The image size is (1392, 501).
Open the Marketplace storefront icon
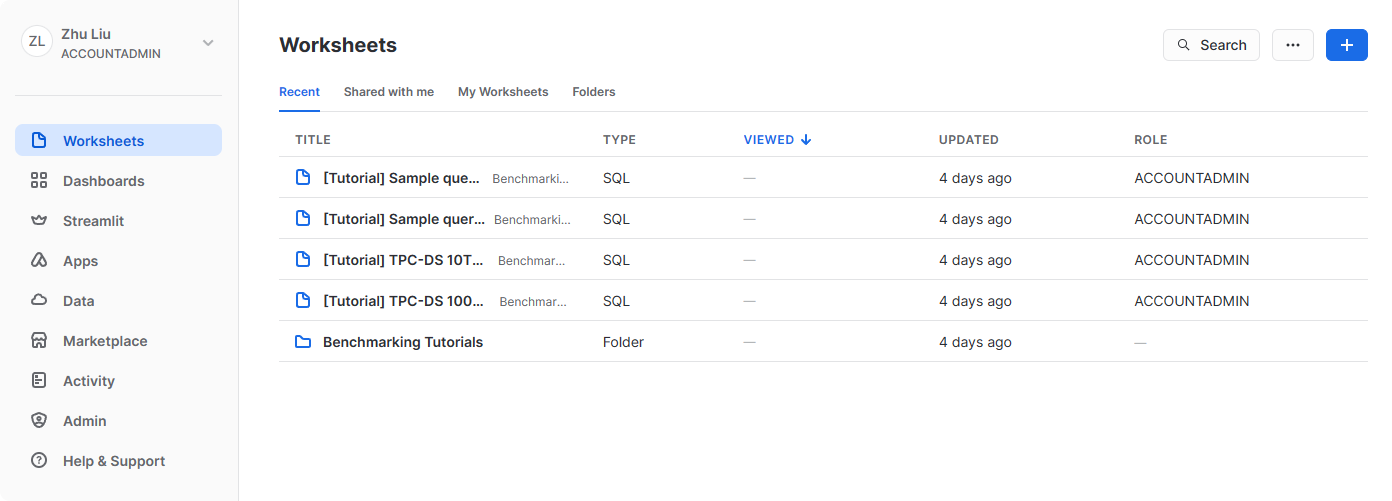[x=39, y=341]
